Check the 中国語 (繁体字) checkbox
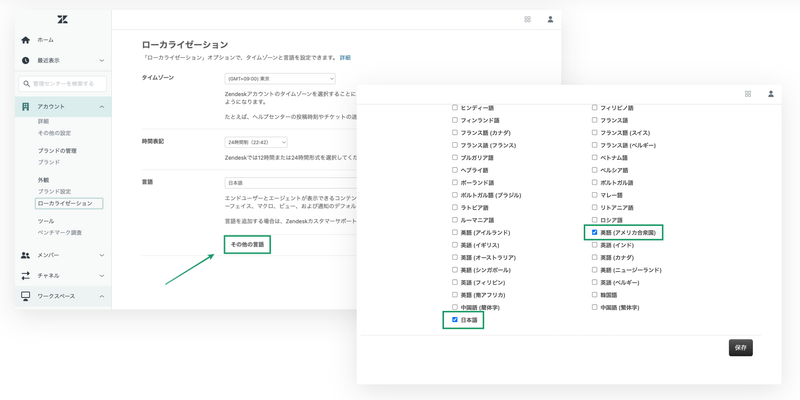Screen dimensions: 800x400 click(x=594, y=307)
